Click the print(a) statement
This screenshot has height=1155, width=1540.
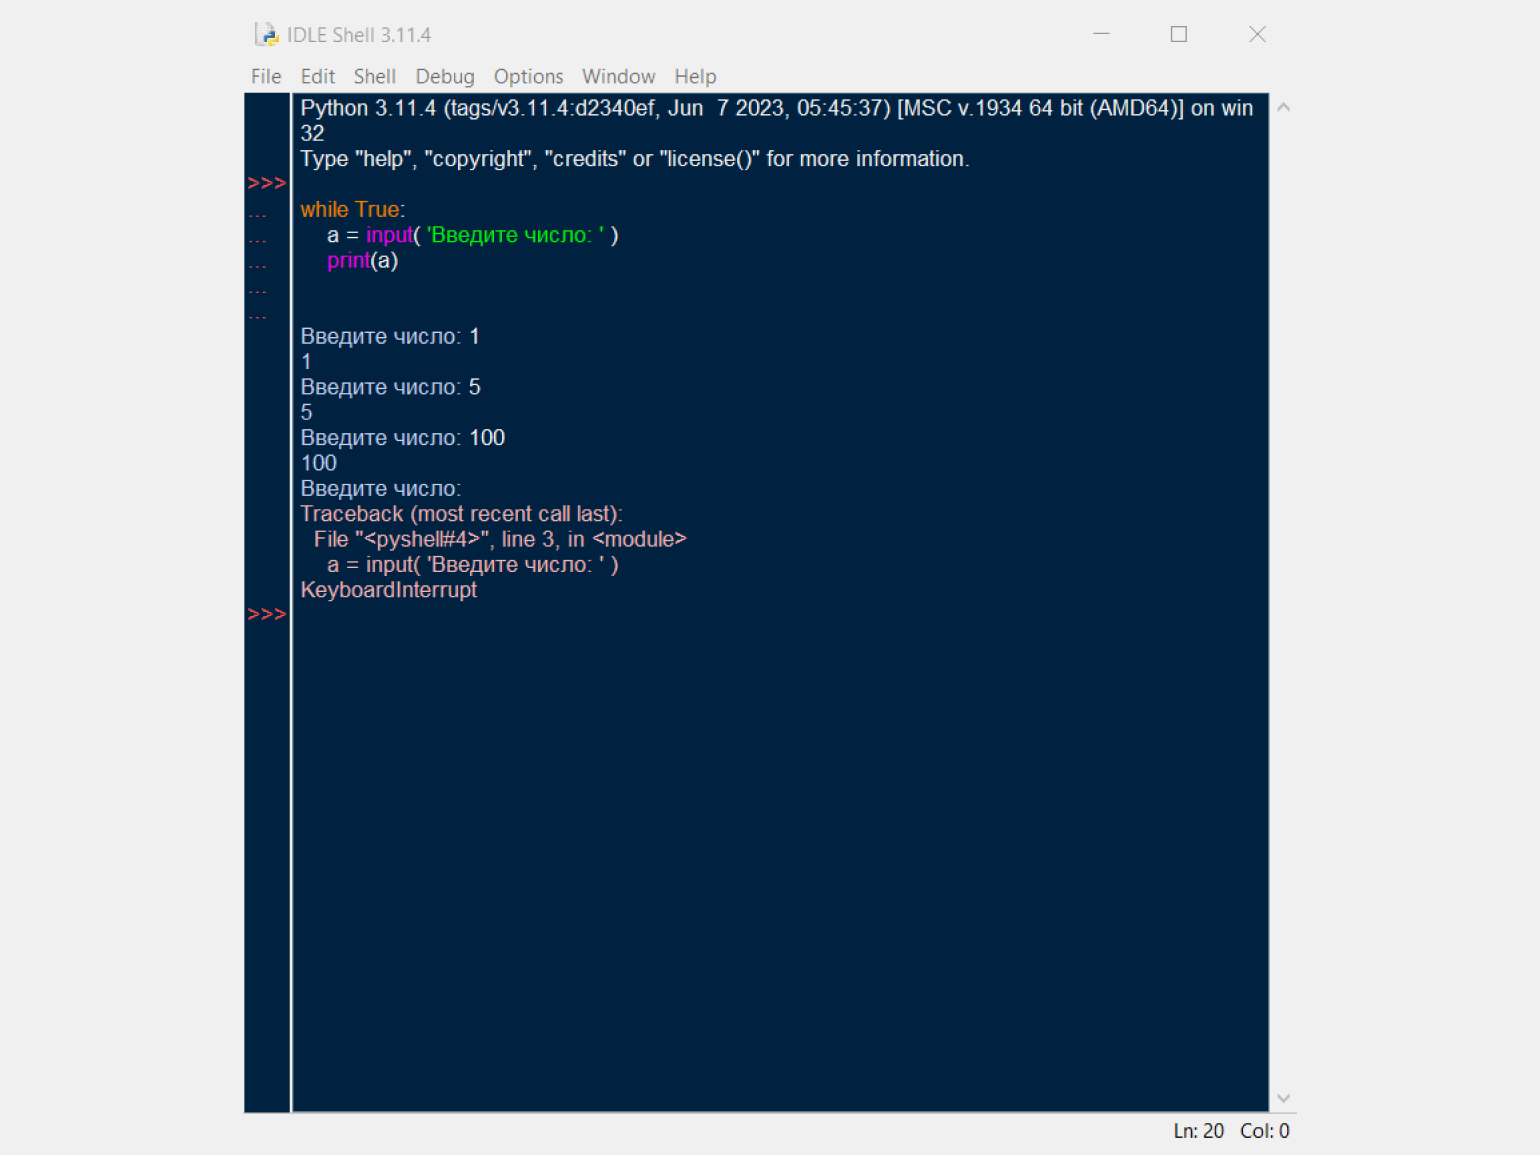[362, 261]
